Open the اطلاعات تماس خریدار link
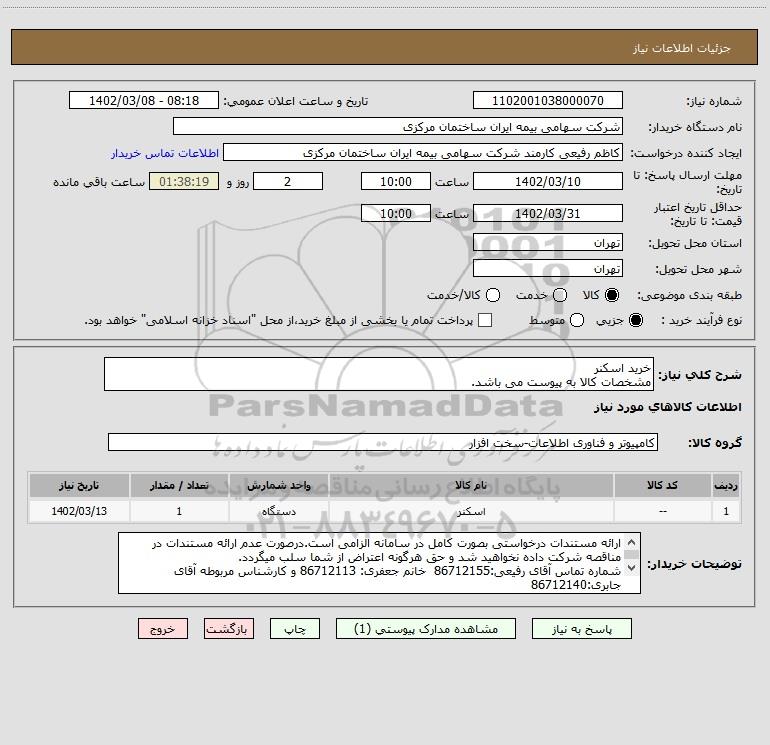 coord(165,153)
